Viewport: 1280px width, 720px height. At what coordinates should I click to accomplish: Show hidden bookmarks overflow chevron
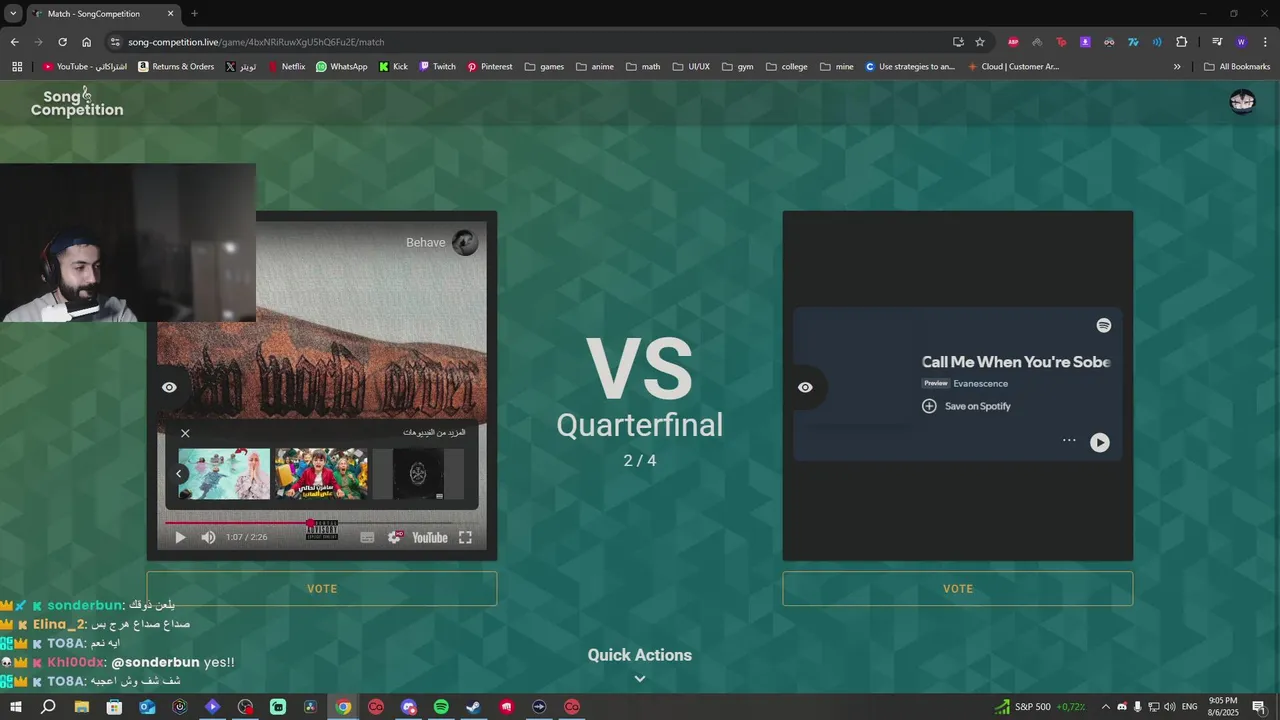[x=1177, y=67]
